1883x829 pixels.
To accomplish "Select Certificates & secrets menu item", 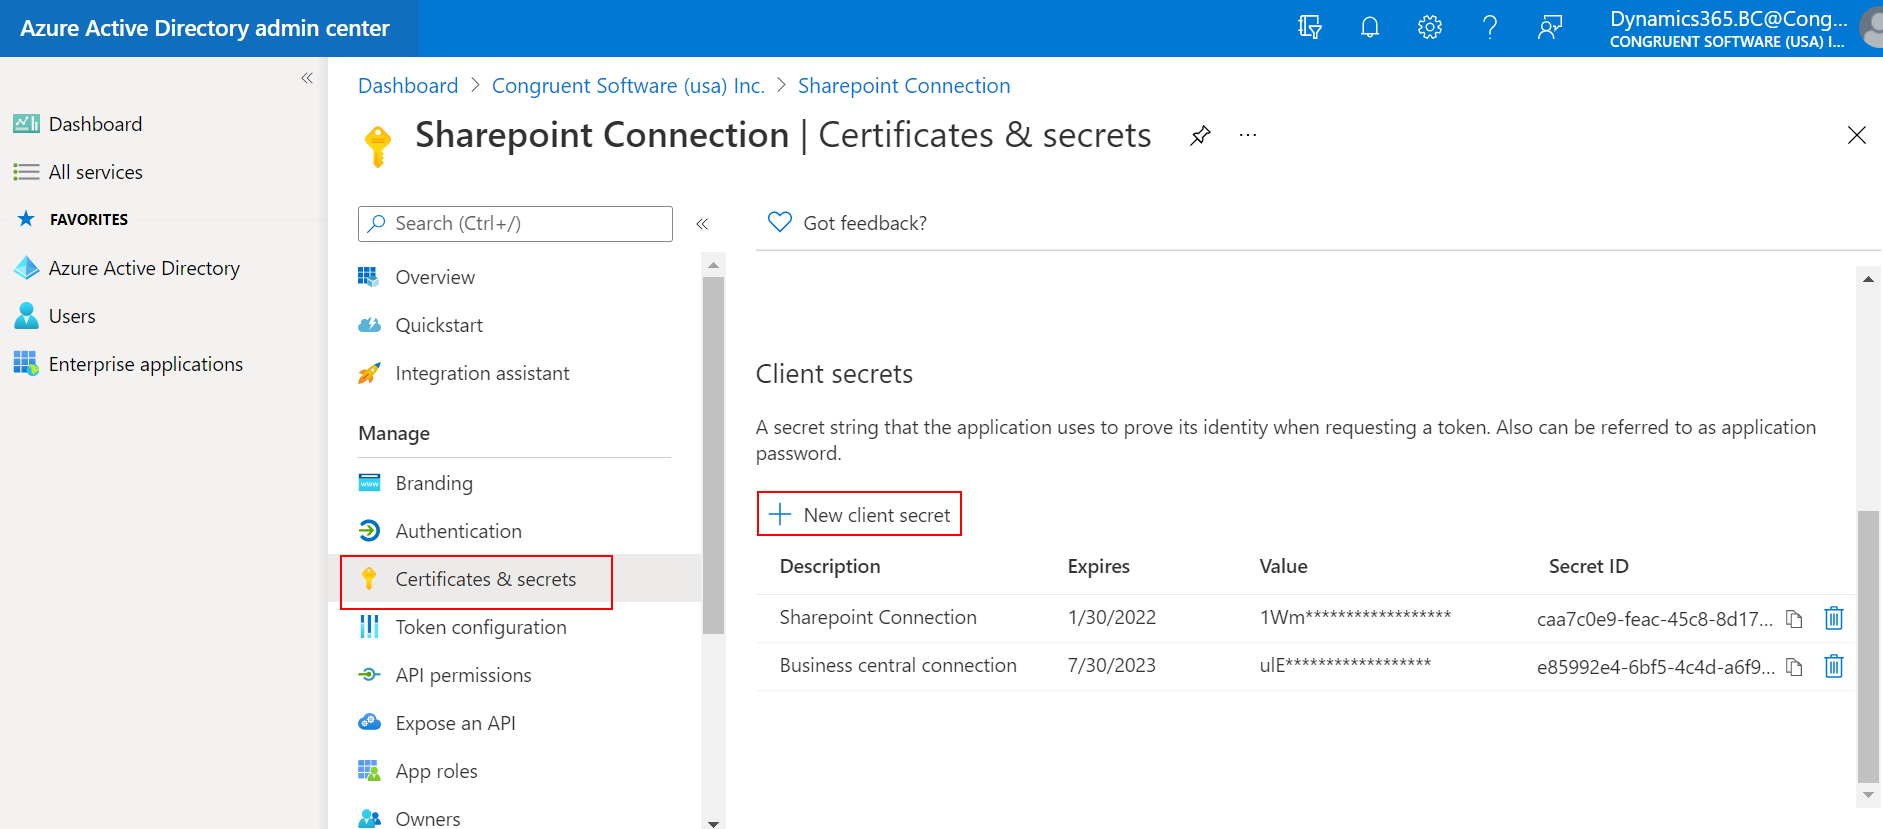I will click(x=485, y=579).
